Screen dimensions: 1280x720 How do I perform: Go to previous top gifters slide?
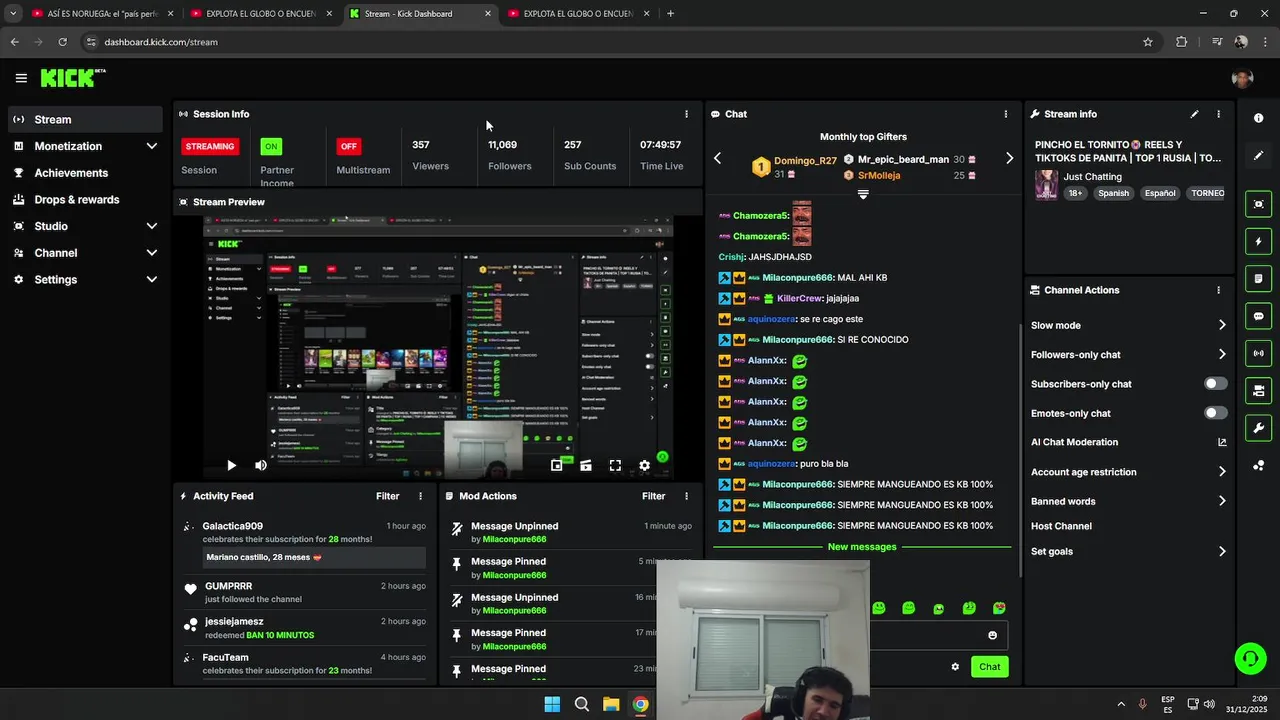(x=717, y=158)
